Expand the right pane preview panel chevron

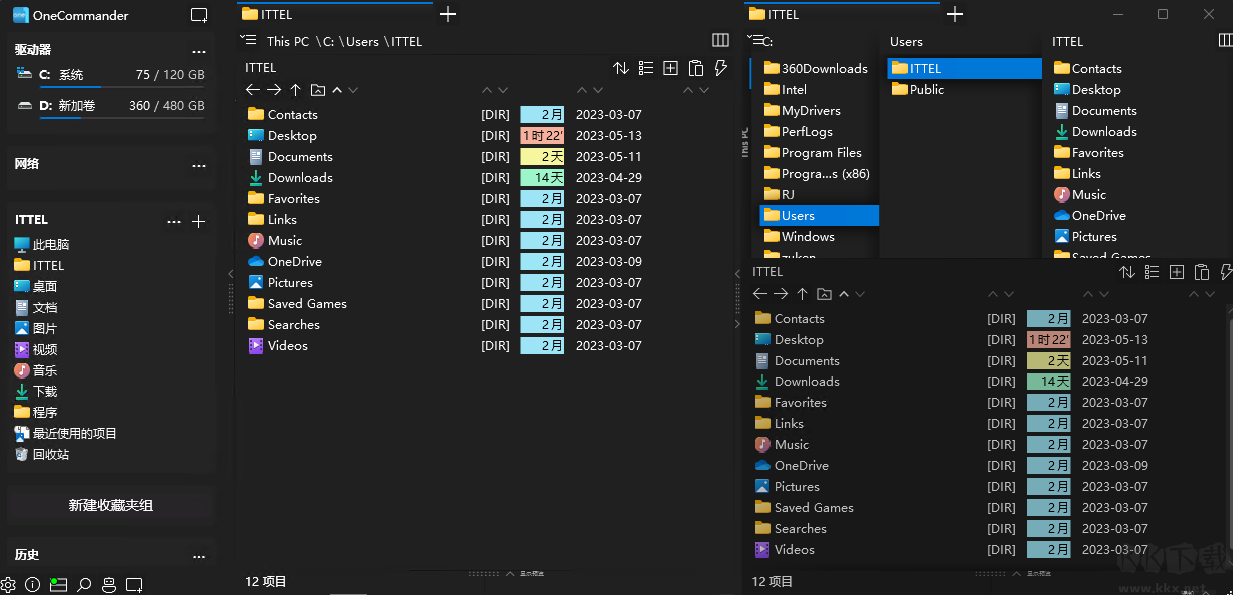[x=1015, y=574]
